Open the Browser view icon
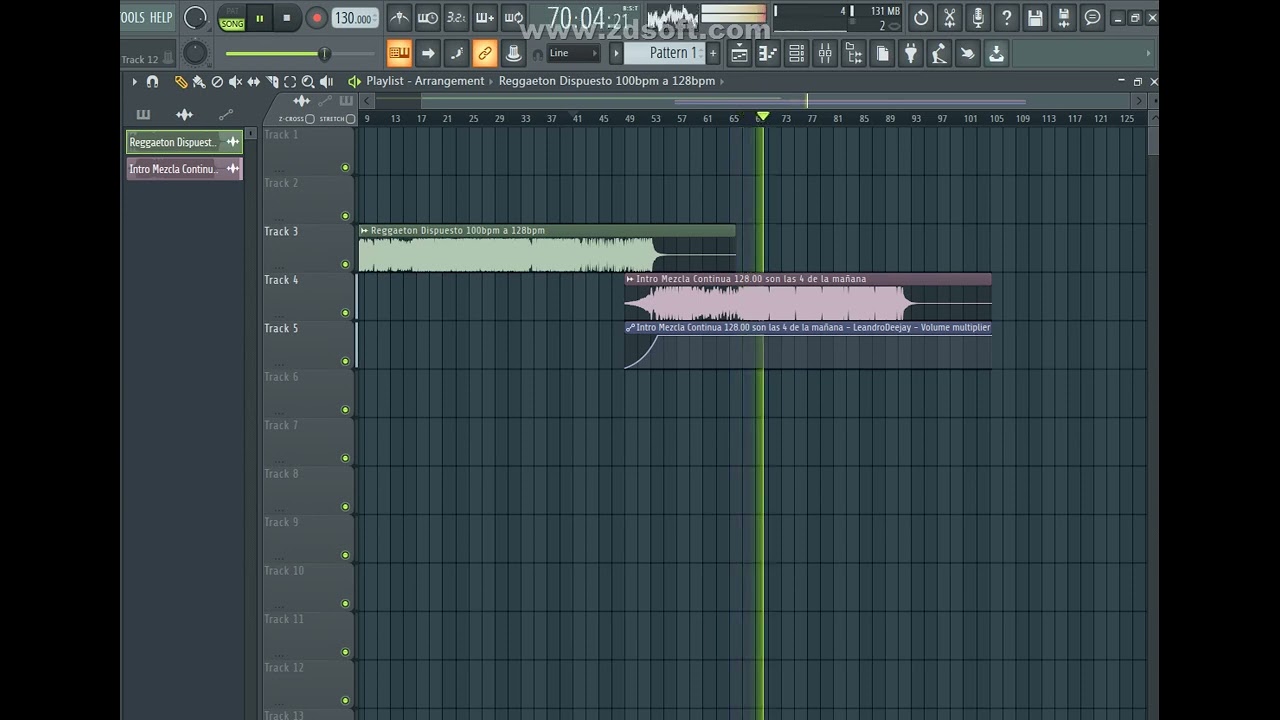The image size is (1280, 720). (854, 54)
